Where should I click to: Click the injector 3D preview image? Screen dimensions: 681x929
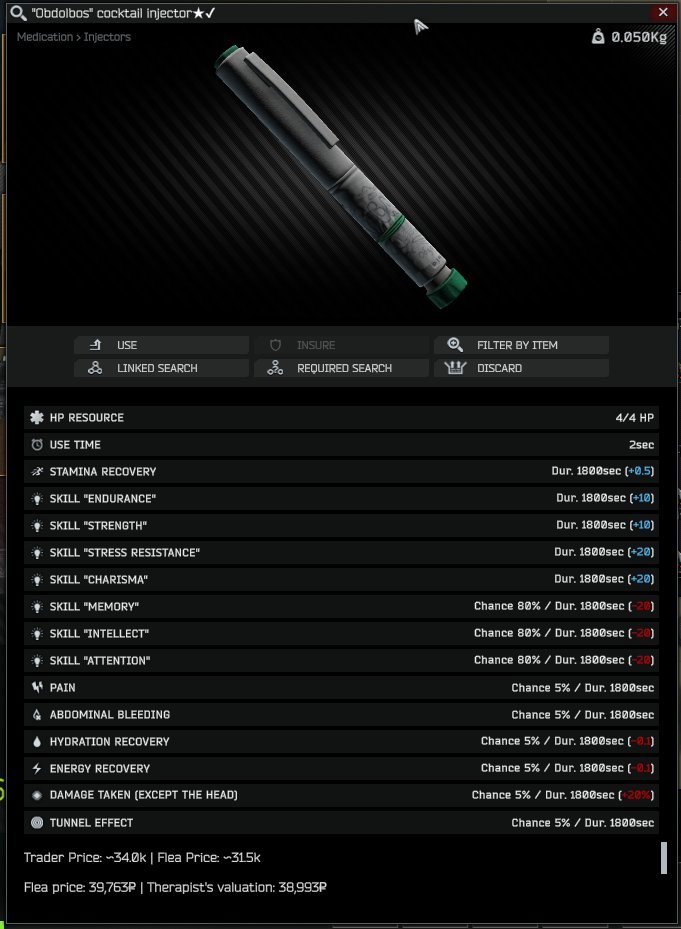pyautogui.click(x=341, y=177)
